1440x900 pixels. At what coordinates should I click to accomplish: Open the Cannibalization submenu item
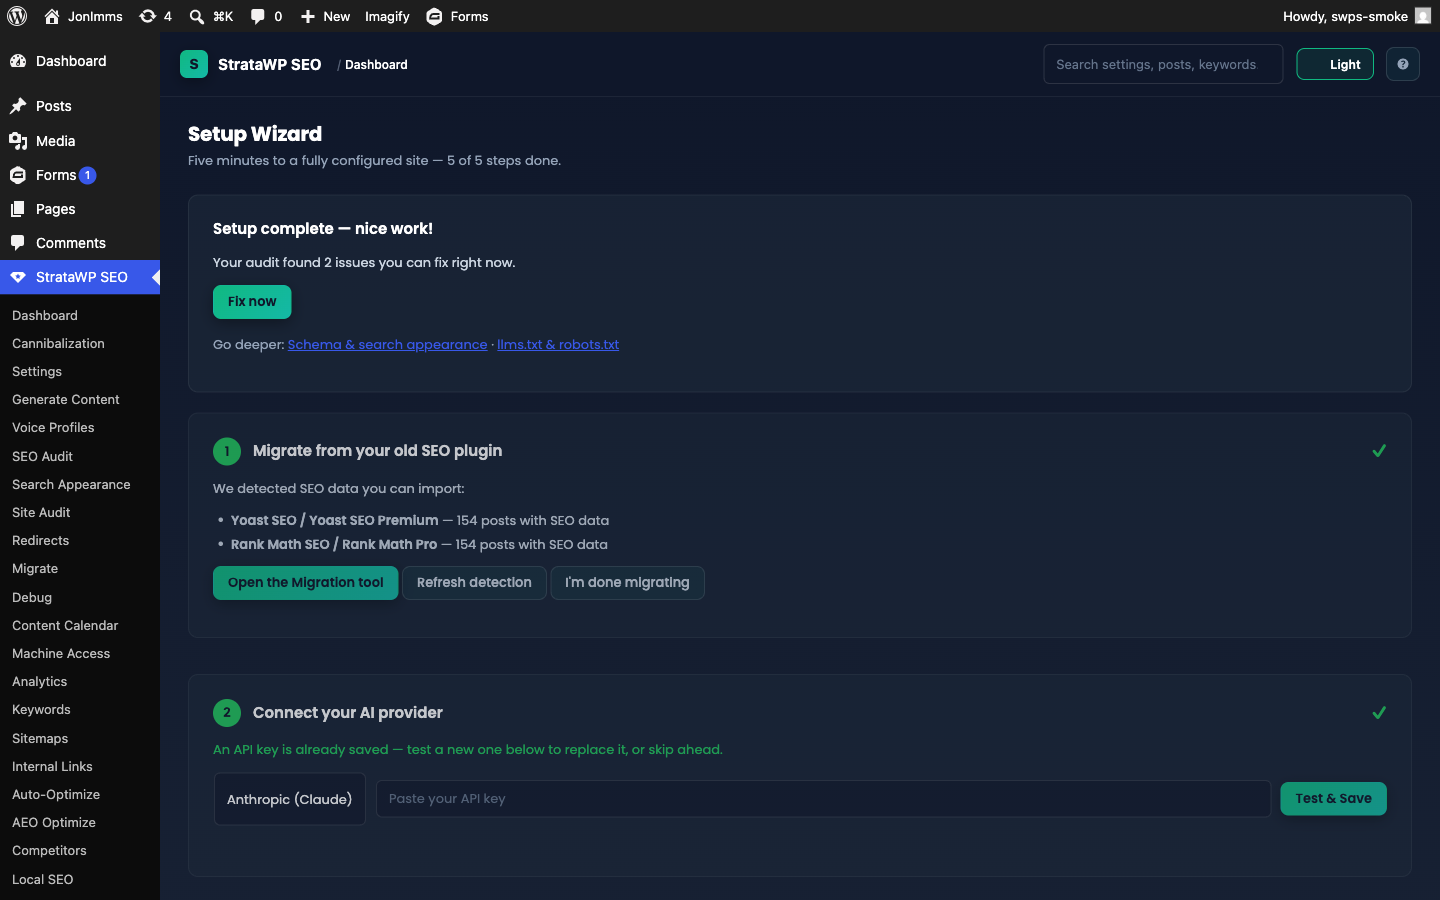pyautogui.click(x=58, y=343)
